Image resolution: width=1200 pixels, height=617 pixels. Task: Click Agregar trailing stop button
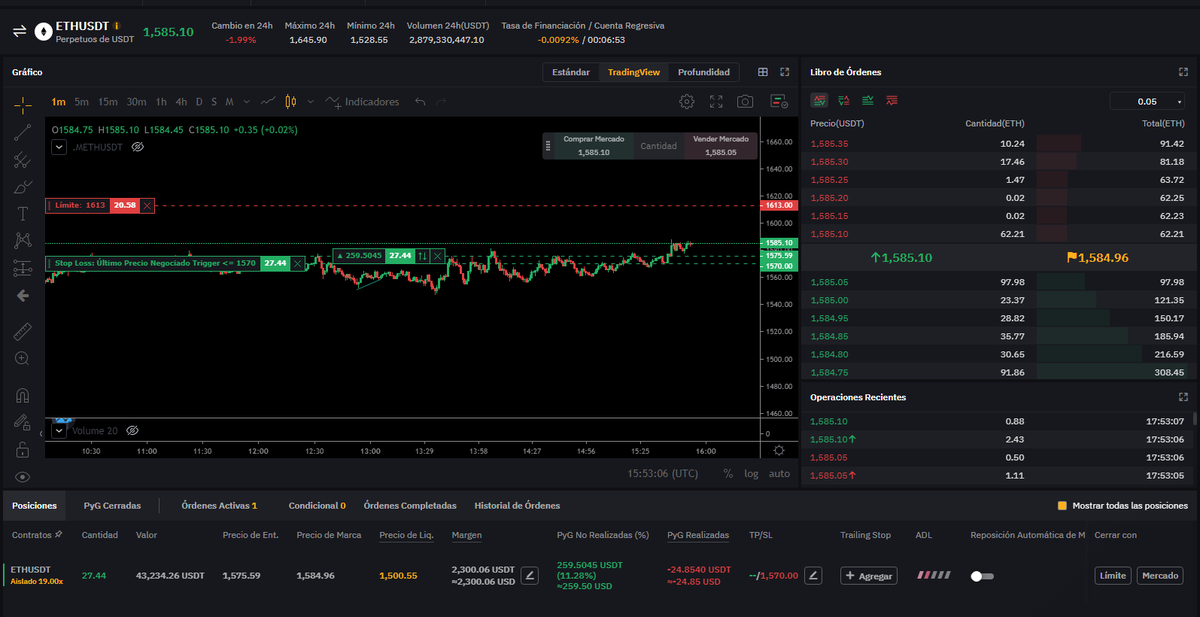(868, 576)
